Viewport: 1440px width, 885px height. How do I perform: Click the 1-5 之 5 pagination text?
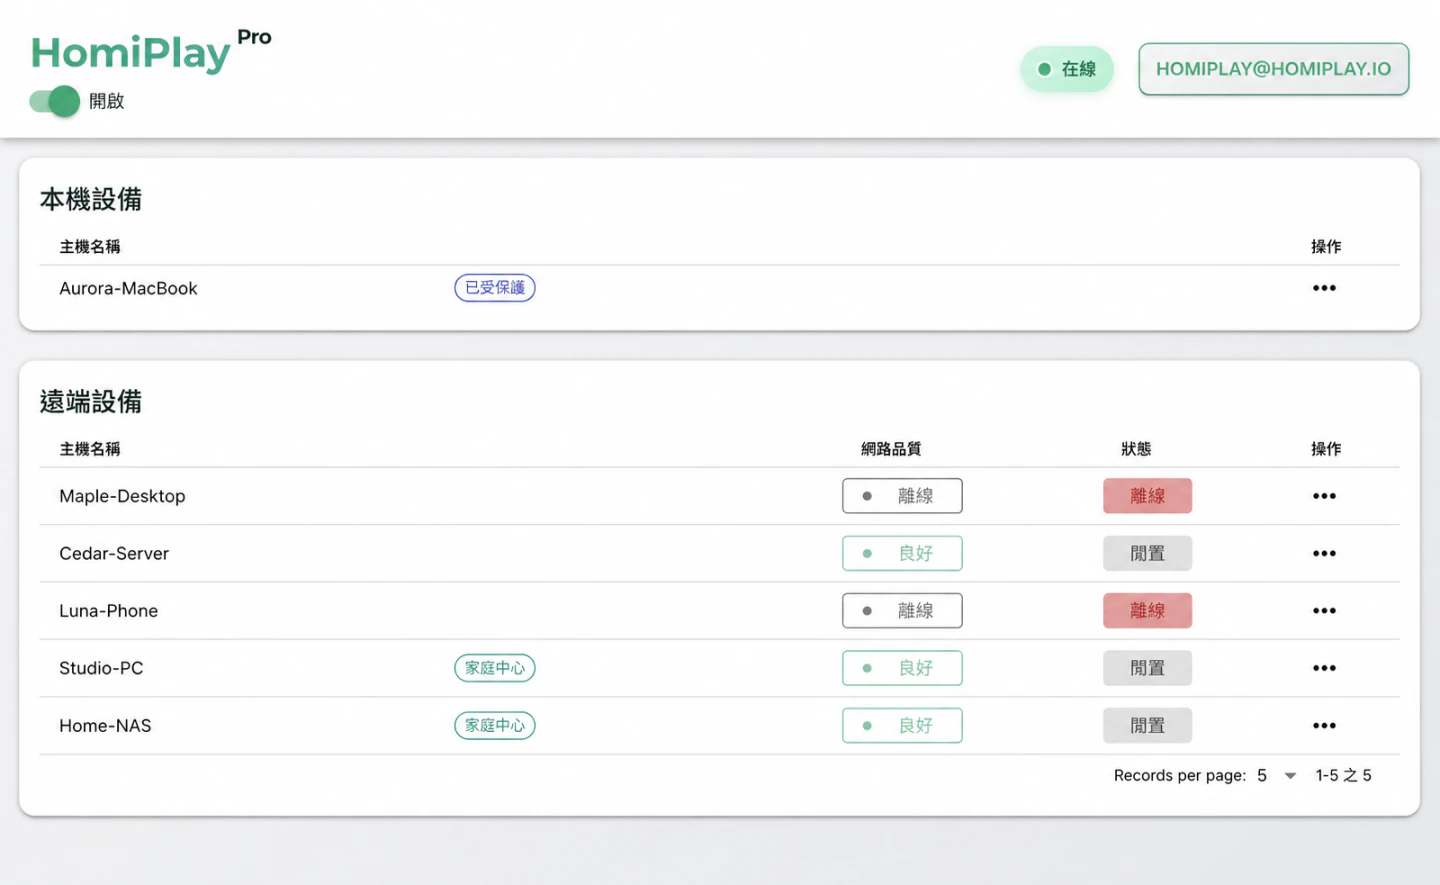point(1343,775)
